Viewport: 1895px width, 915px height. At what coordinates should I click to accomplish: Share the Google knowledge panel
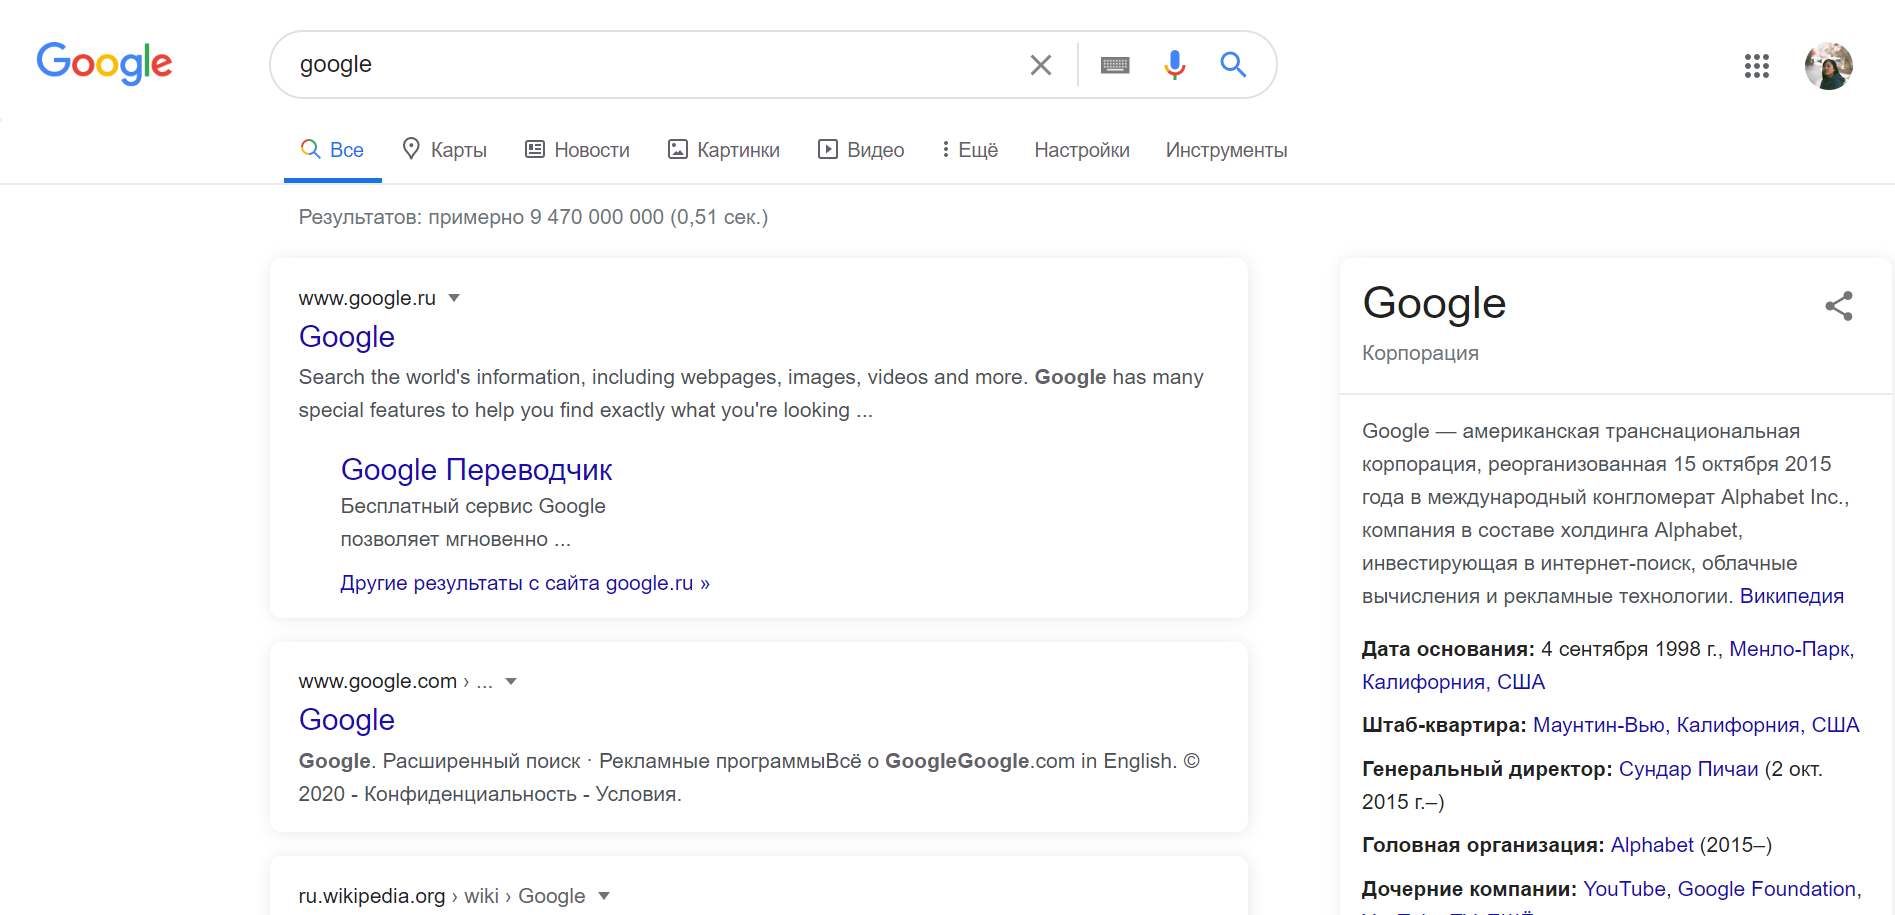coord(1839,306)
